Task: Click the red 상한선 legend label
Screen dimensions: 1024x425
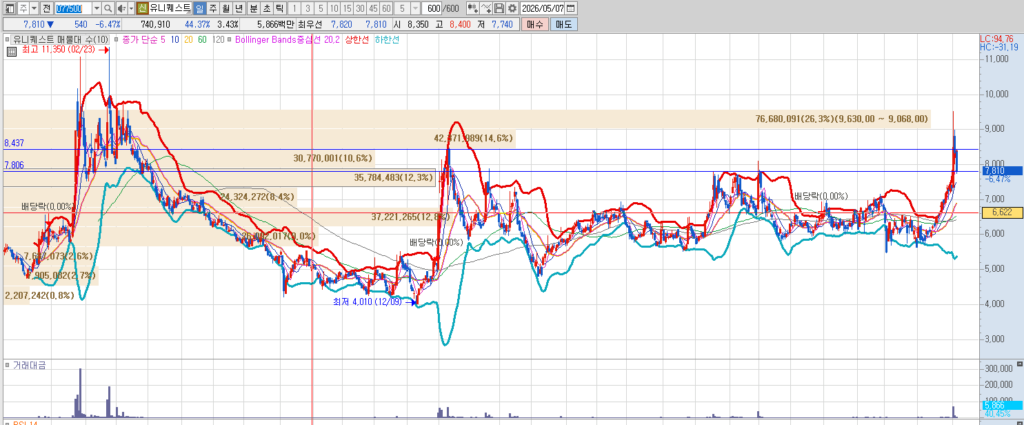Action: [357, 39]
